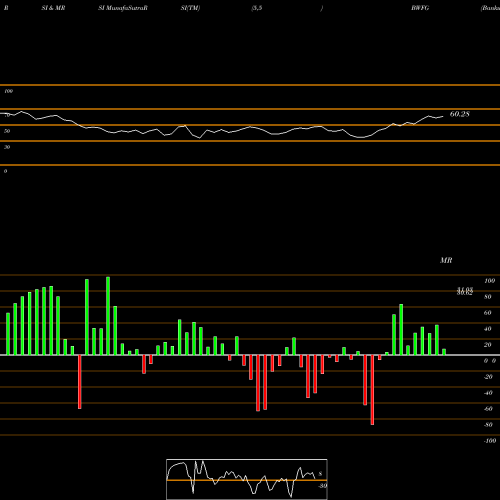Click the SI & MR header label

53,8
